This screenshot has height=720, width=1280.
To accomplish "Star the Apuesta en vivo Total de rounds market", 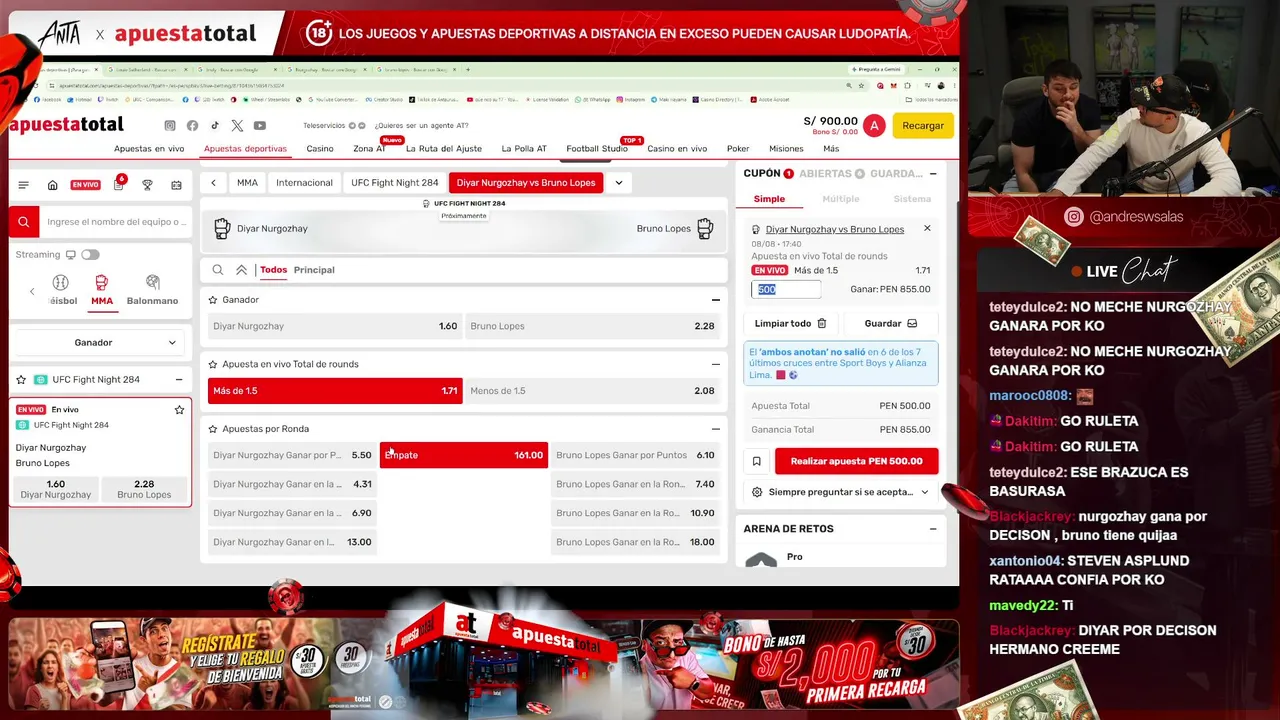I will (x=213, y=364).
